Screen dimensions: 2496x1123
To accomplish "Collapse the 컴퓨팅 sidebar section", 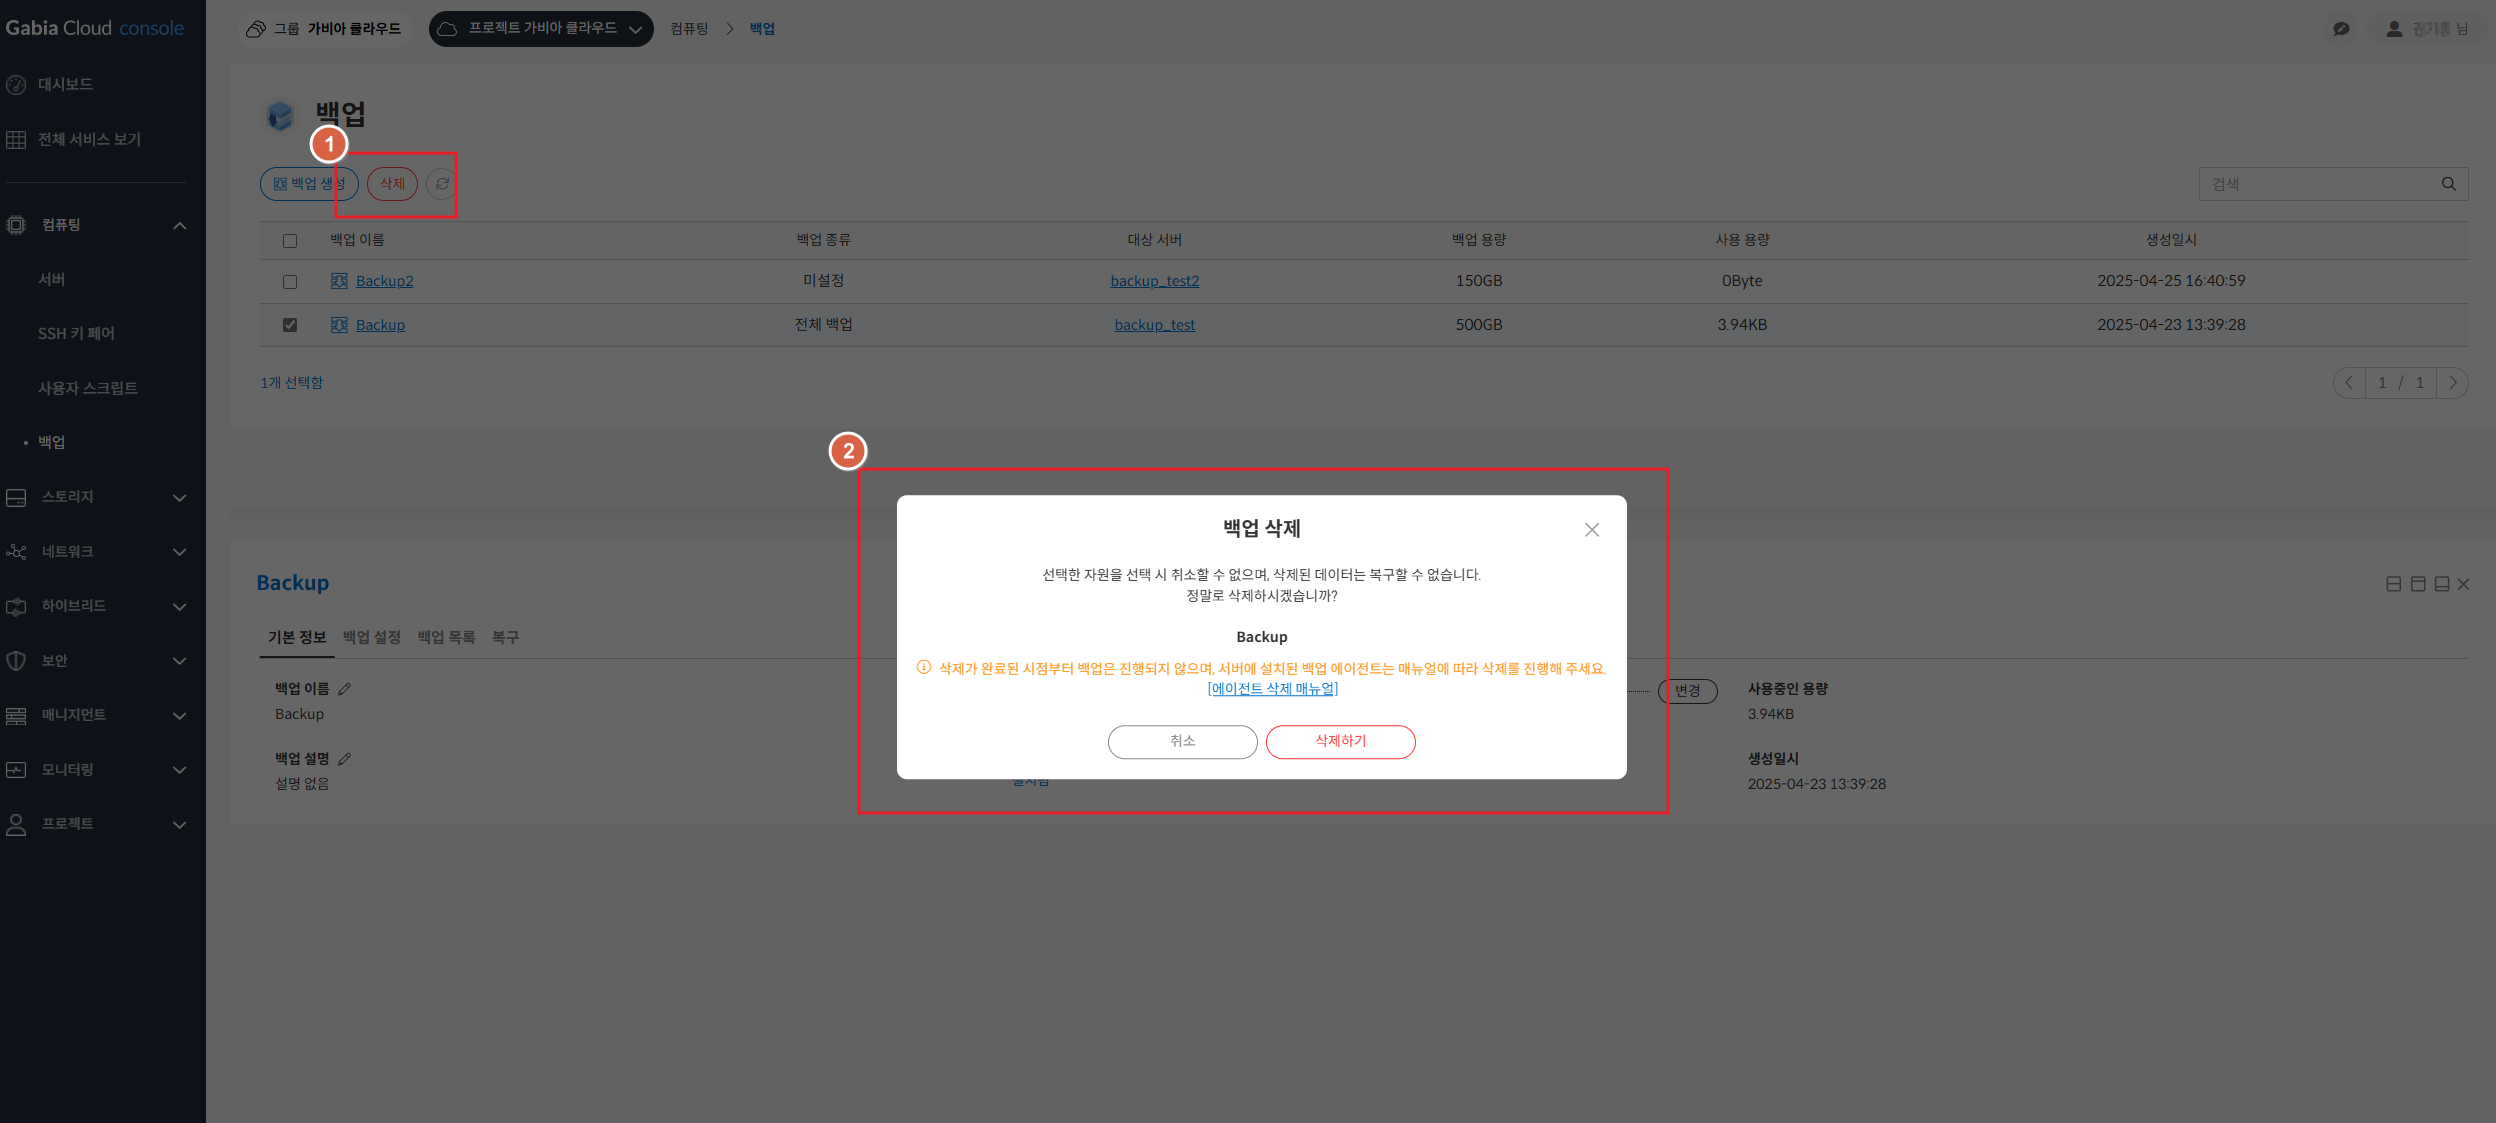I will pyautogui.click(x=179, y=225).
